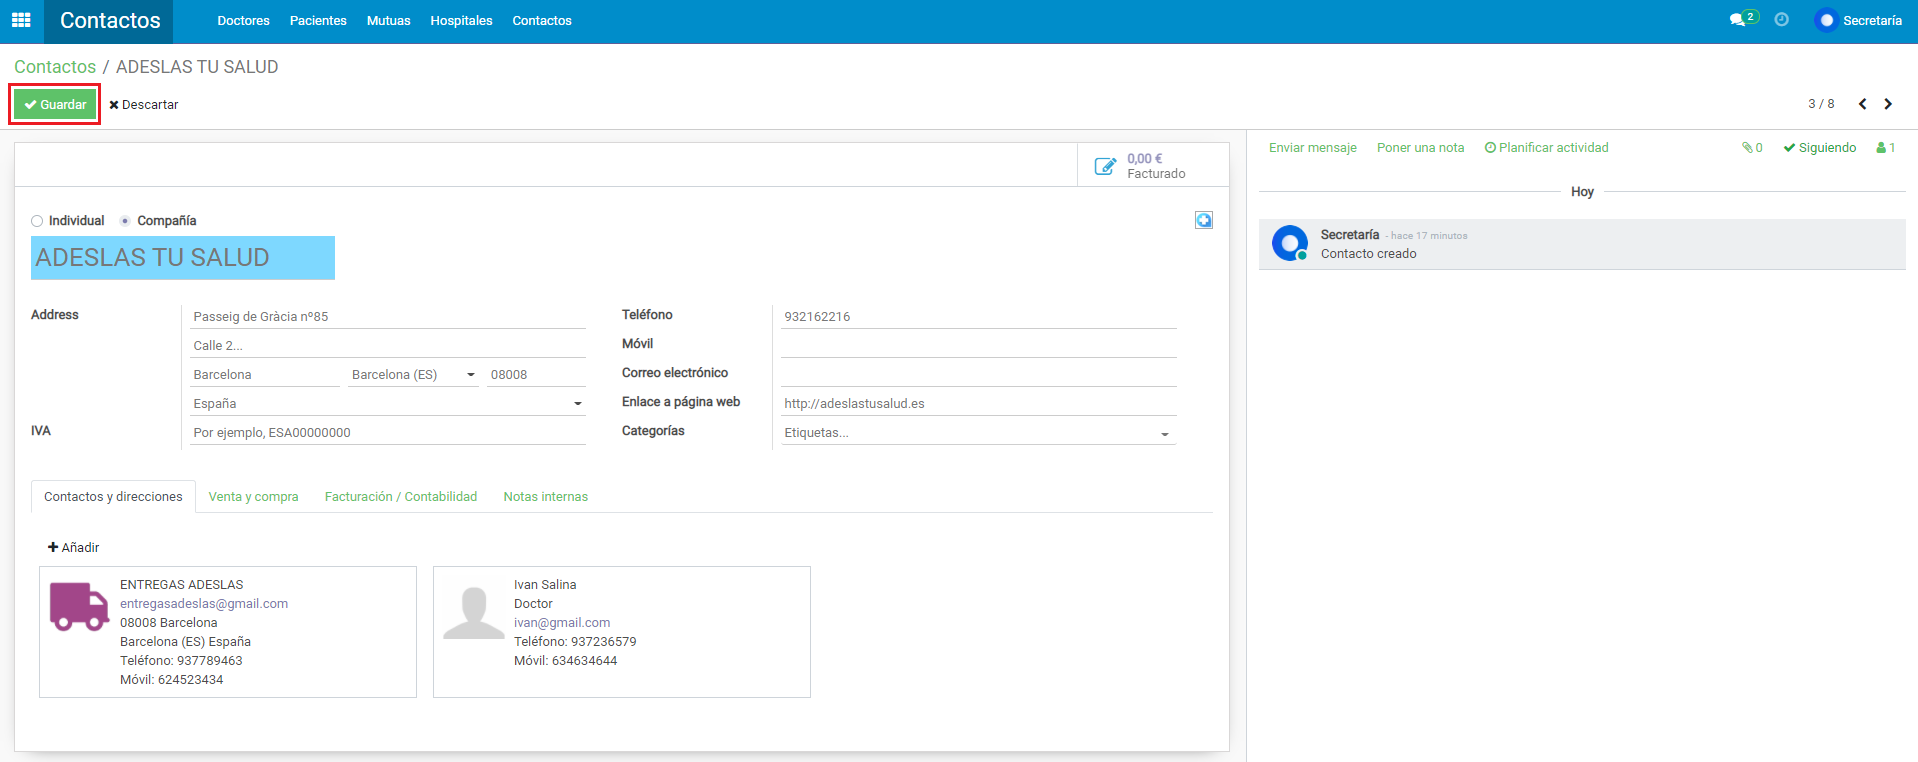Open the Pacientes menu
Screen dimensions: 1918x762
point(318,21)
